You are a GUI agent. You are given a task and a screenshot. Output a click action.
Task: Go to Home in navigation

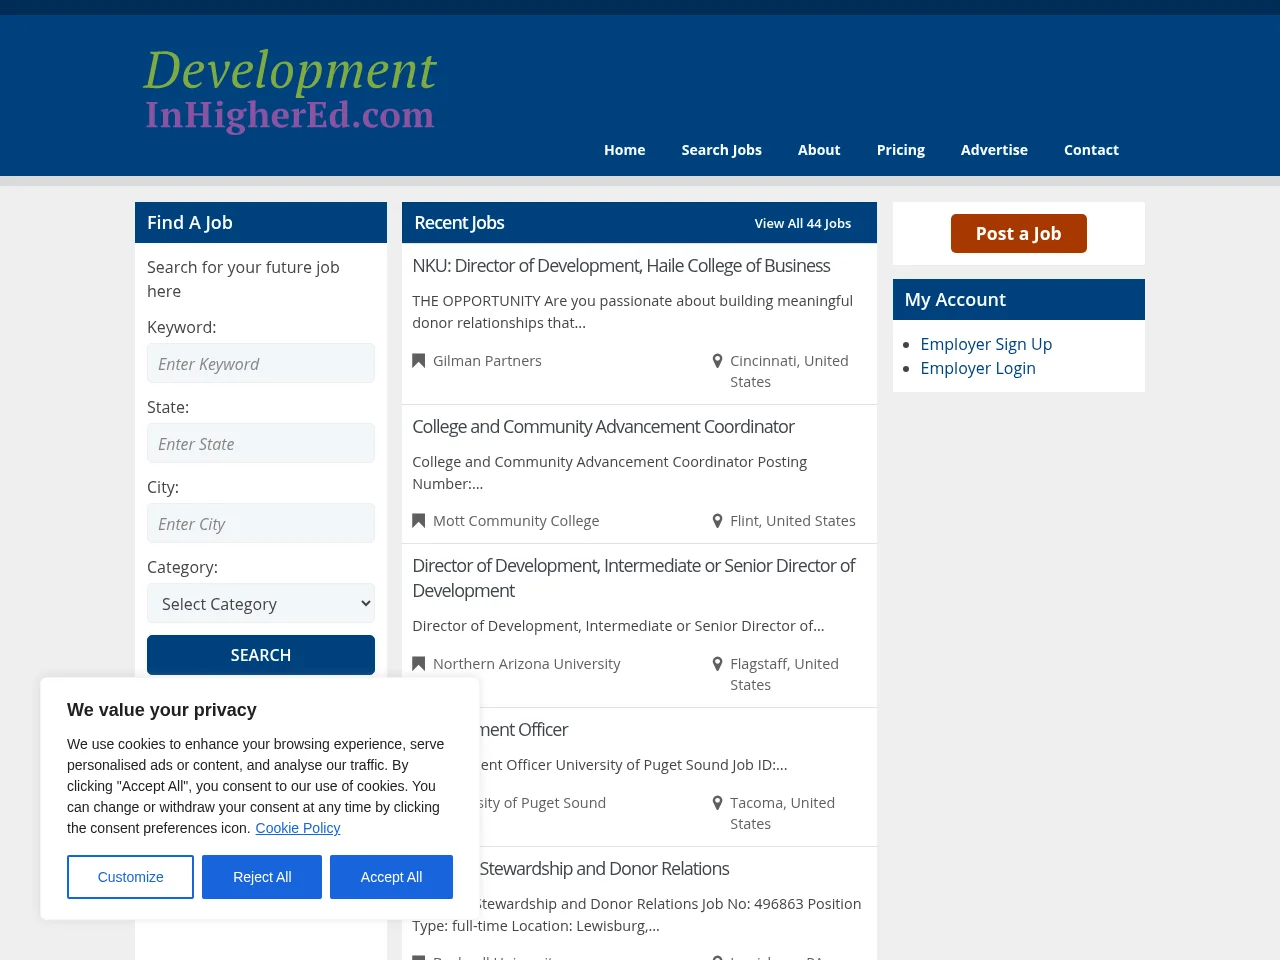(625, 150)
